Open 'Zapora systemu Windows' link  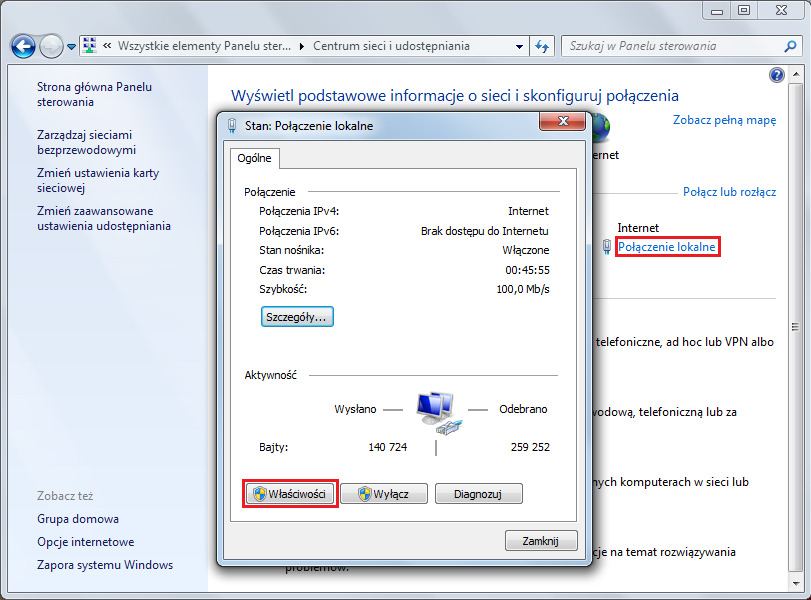[104, 565]
